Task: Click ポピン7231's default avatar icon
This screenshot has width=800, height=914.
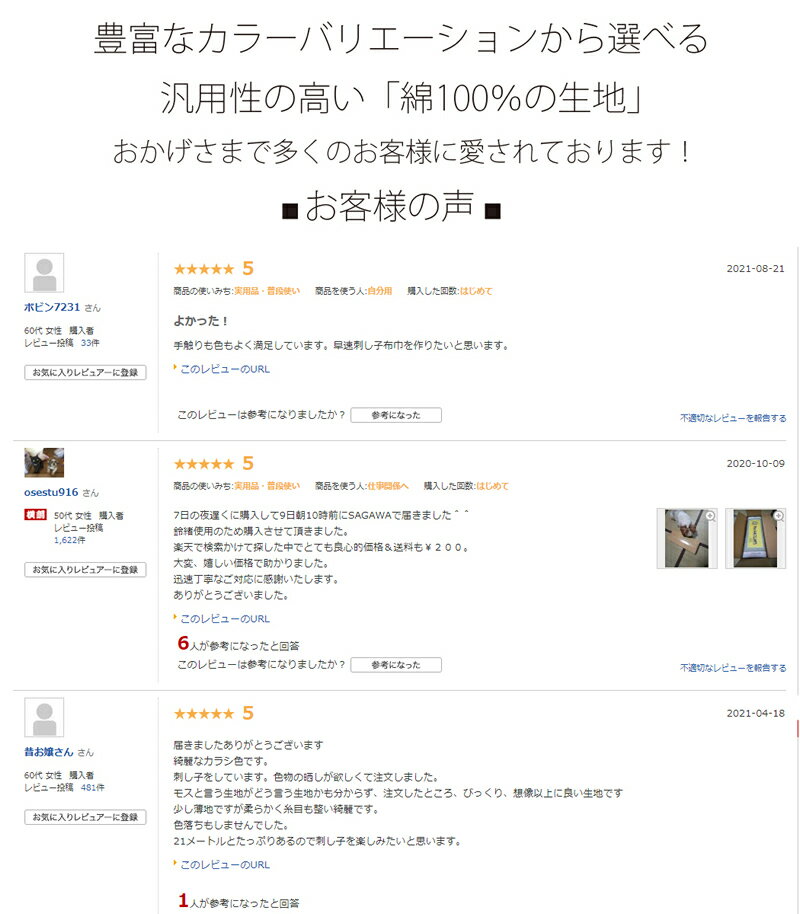Action: pos(44,273)
